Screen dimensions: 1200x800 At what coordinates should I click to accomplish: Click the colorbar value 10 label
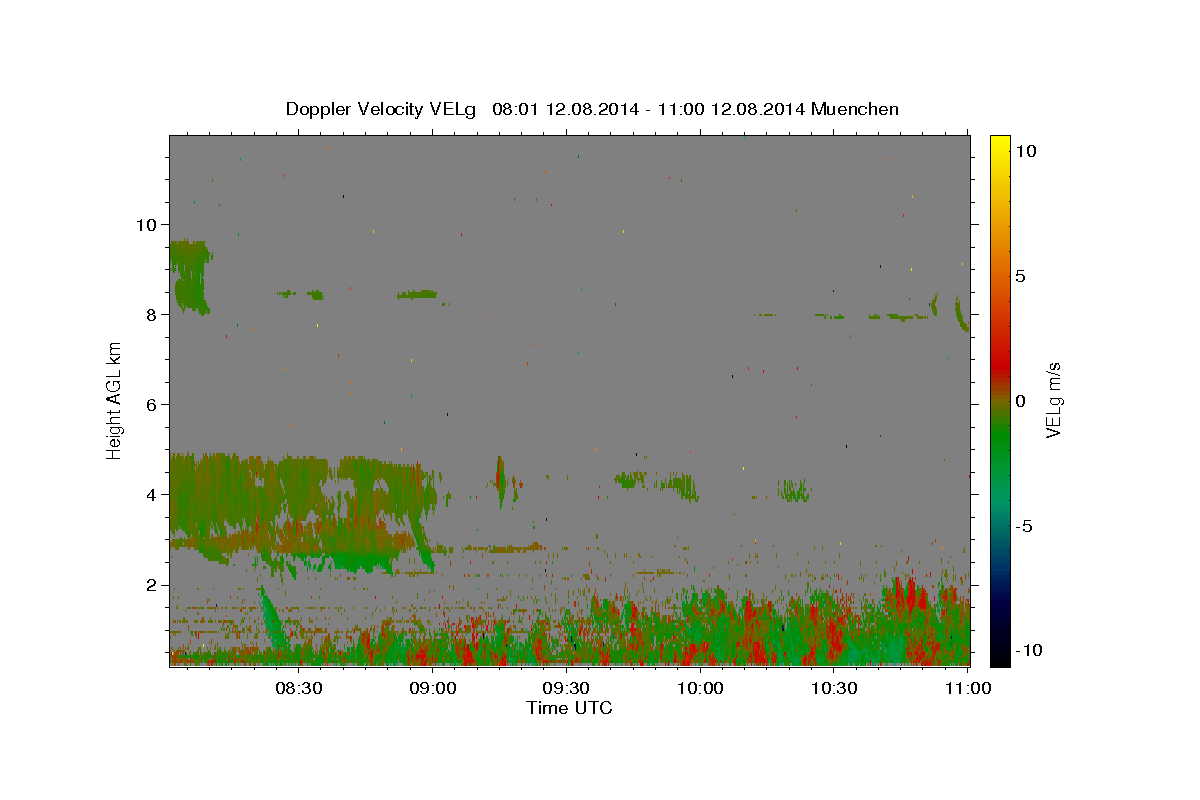[x=1025, y=150]
